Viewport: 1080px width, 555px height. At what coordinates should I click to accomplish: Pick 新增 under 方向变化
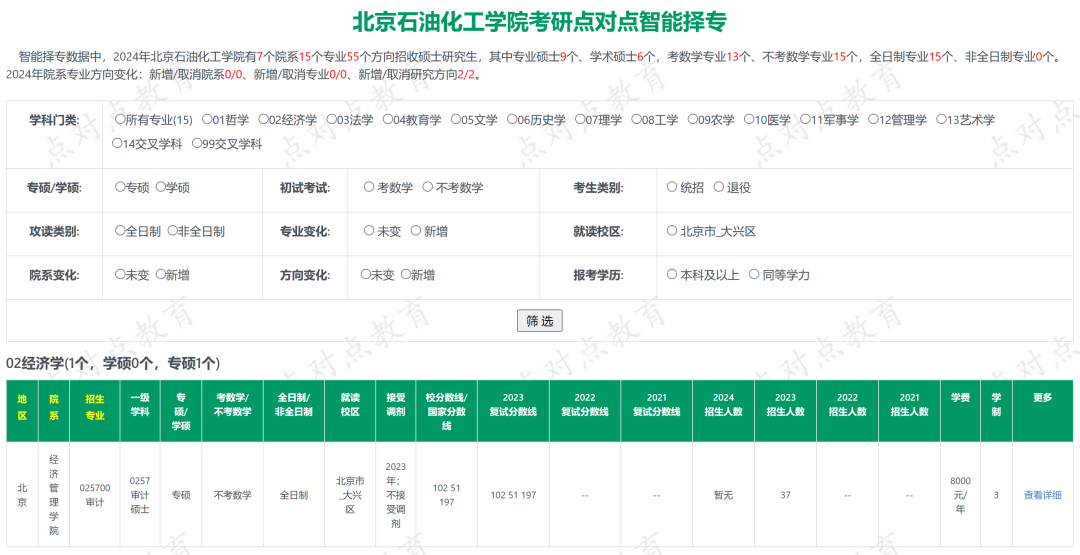[406, 274]
